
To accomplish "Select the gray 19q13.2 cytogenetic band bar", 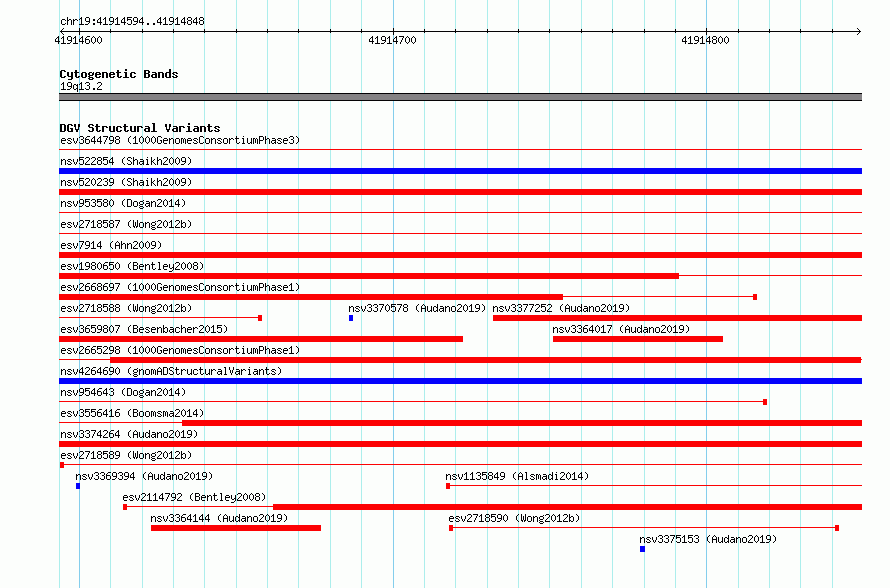I will [460, 97].
